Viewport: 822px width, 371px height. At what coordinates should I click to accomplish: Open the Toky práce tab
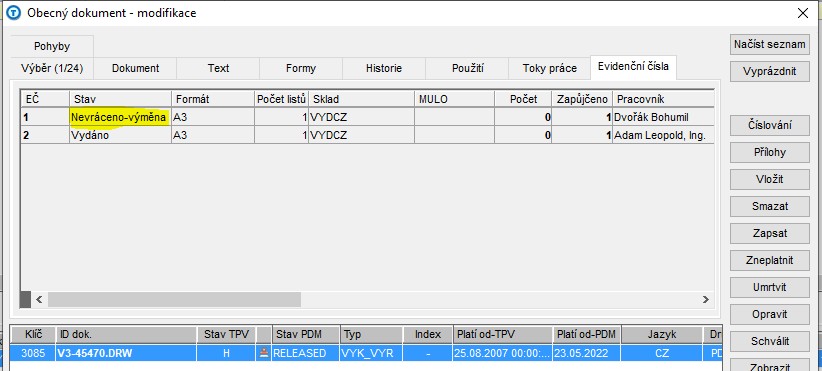(549, 68)
